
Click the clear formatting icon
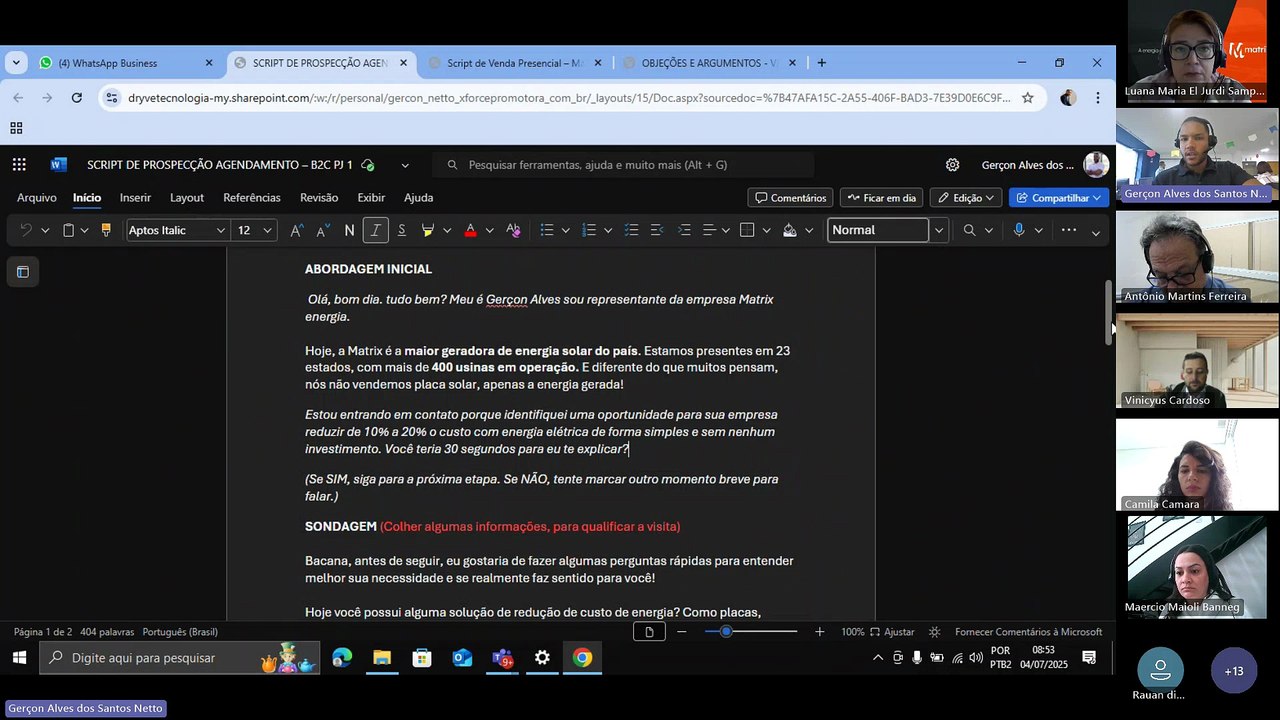(513, 230)
